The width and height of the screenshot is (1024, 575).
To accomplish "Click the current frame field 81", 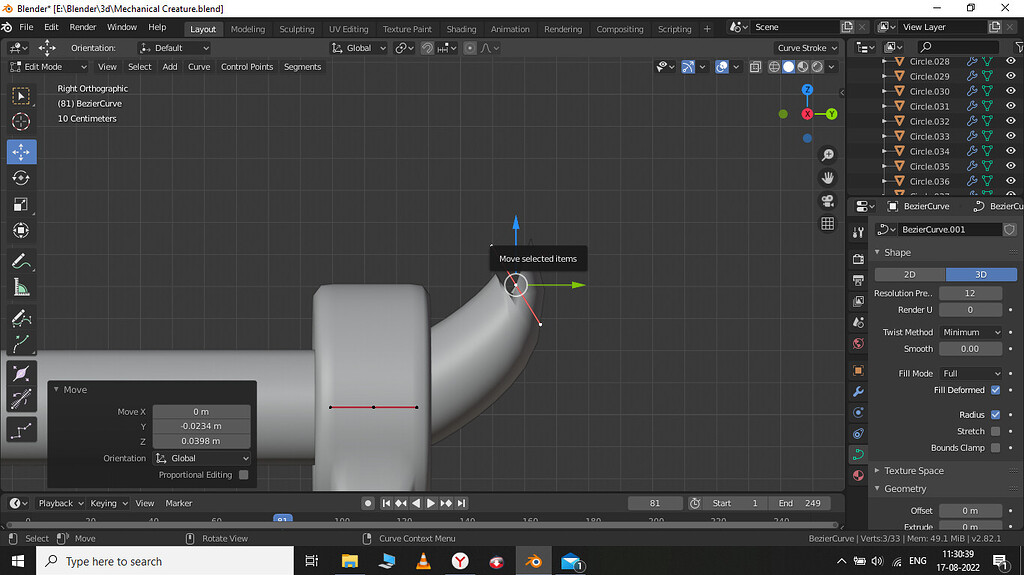I will coord(655,503).
